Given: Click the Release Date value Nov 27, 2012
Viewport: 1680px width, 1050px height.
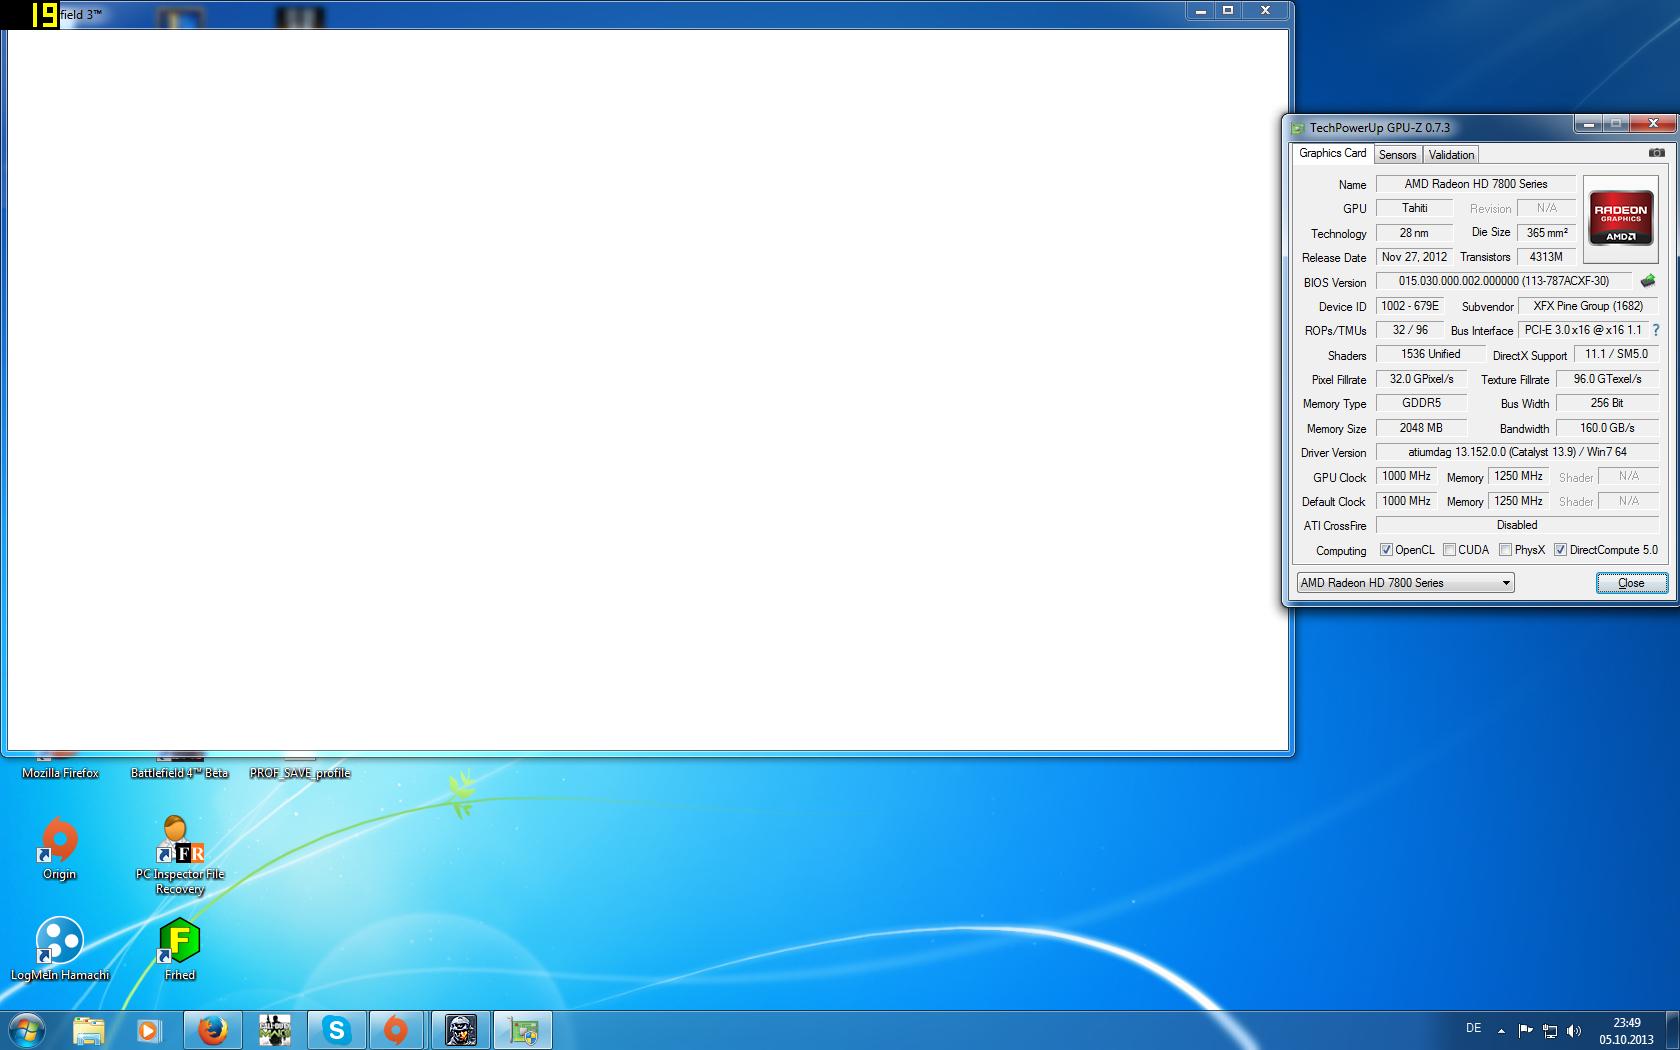Looking at the screenshot, I should pyautogui.click(x=1414, y=257).
